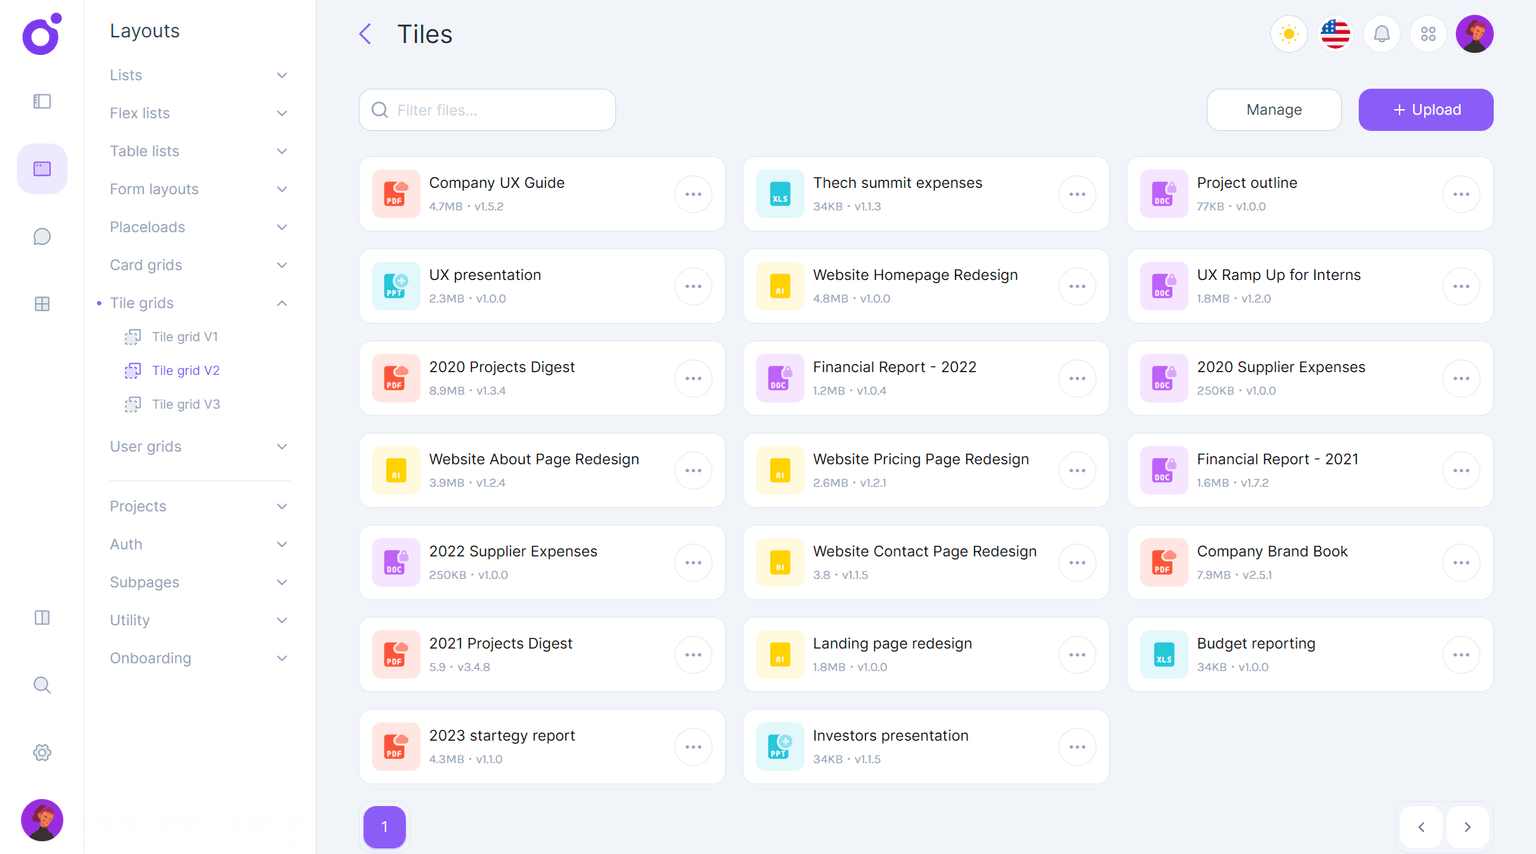Go to the next page arrow
This screenshot has width=1536, height=854.
1467,827
